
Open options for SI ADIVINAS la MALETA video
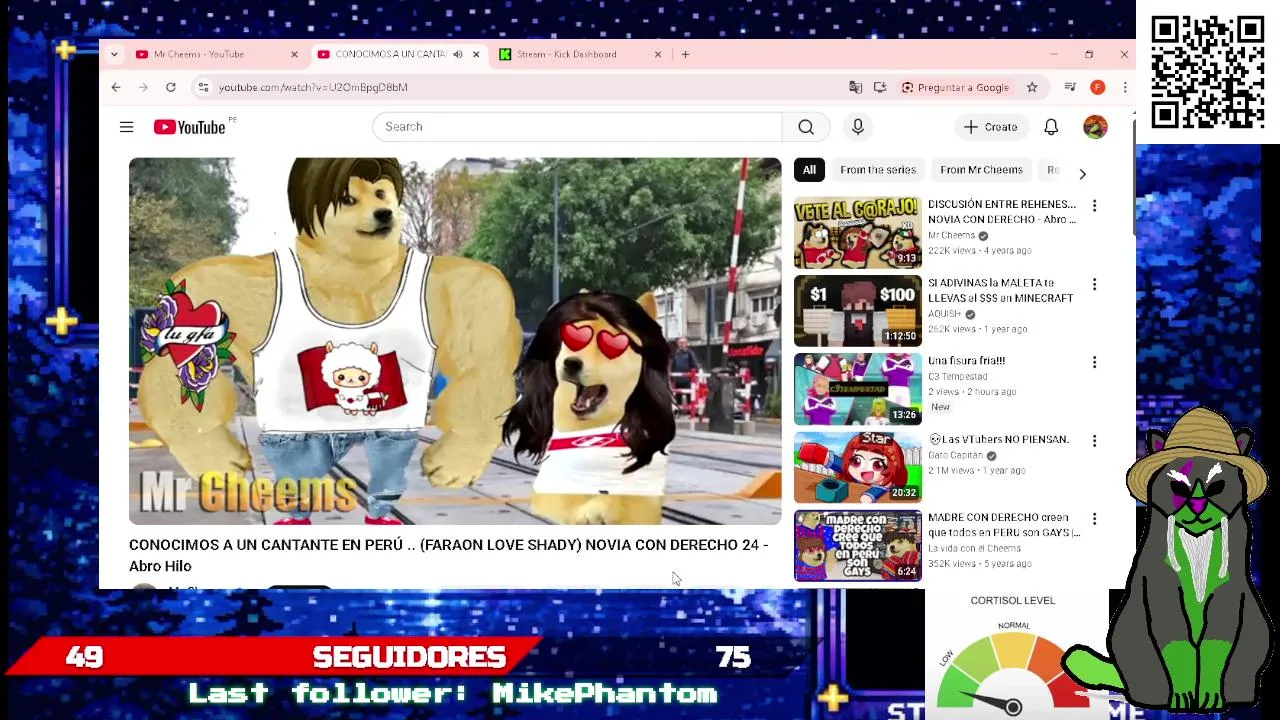1094,284
